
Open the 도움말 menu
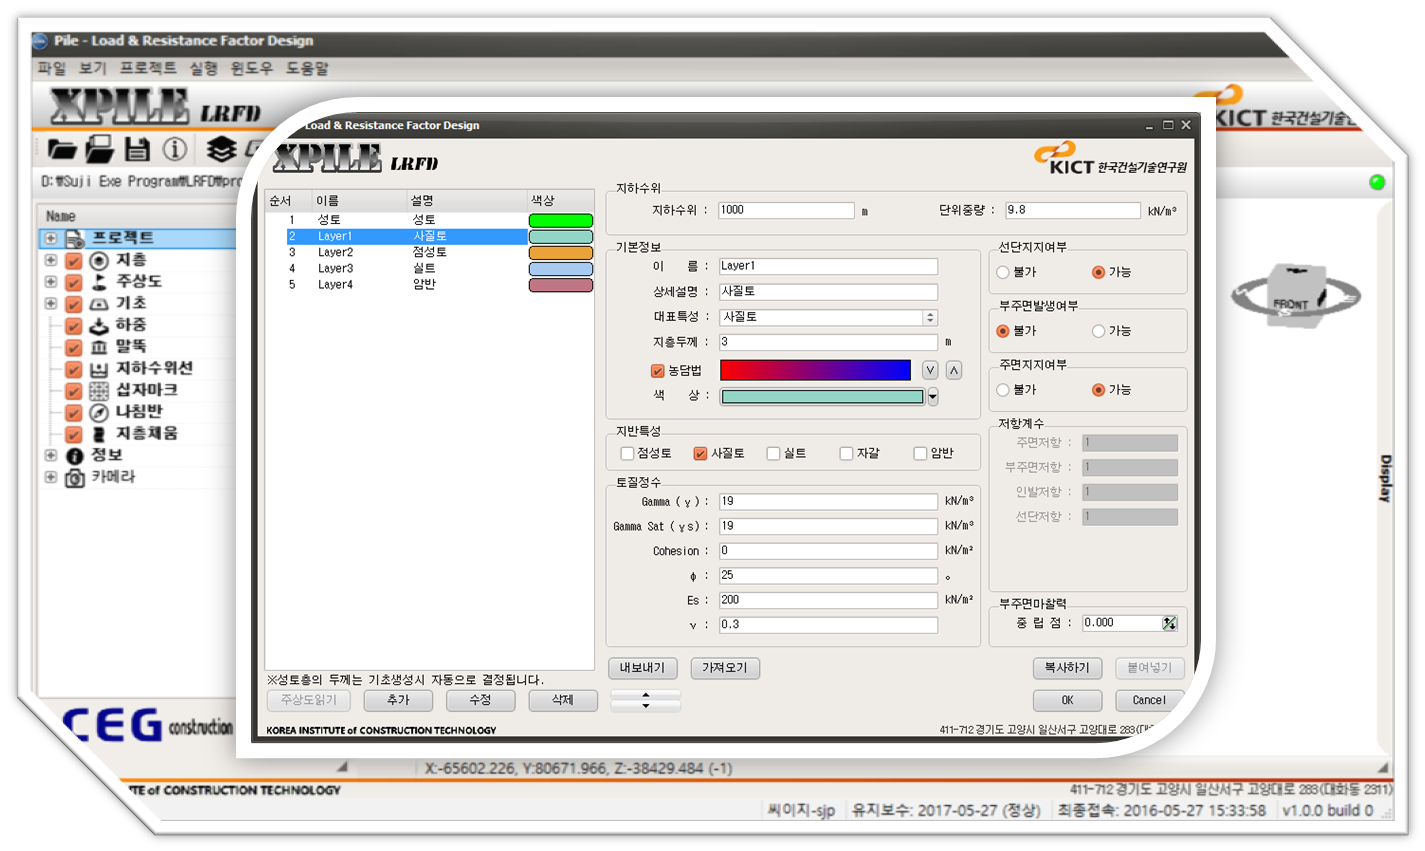307,68
